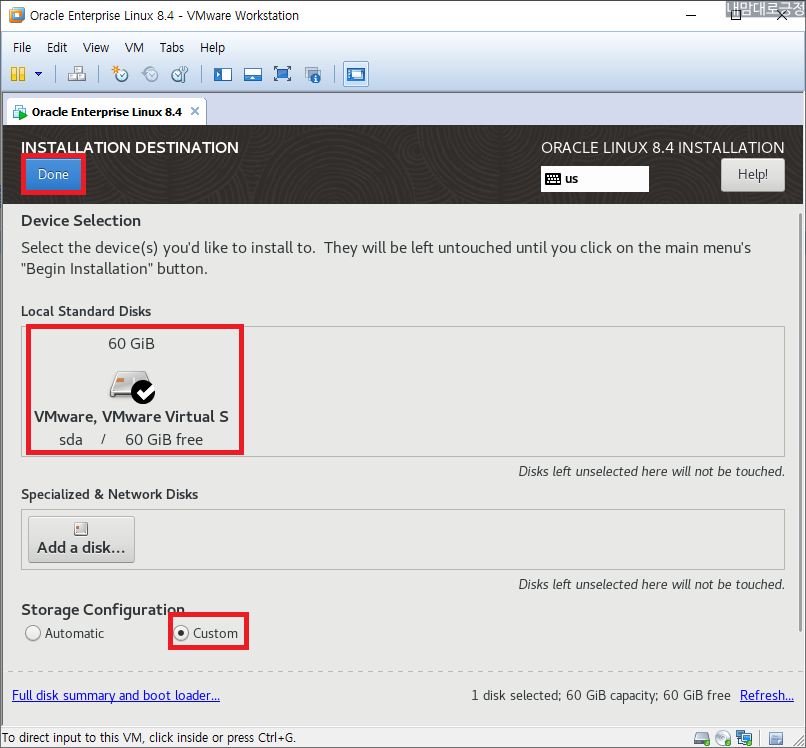
Task: Open the Tabs menu
Action: (172, 48)
